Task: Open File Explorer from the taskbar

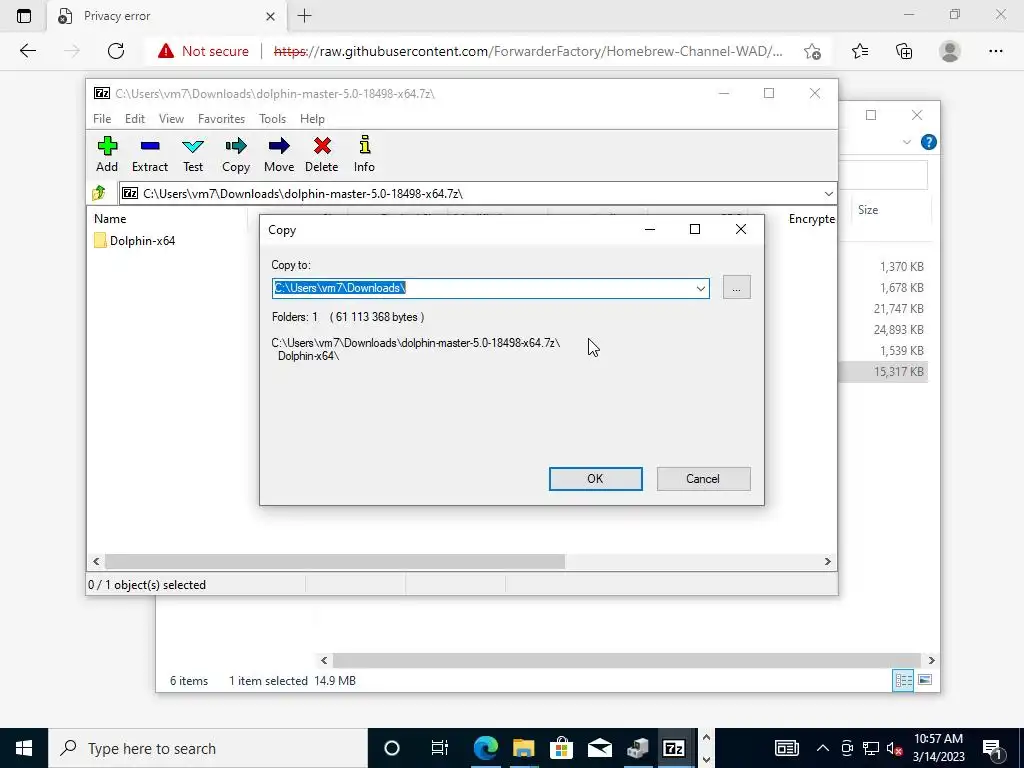Action: 523,748
